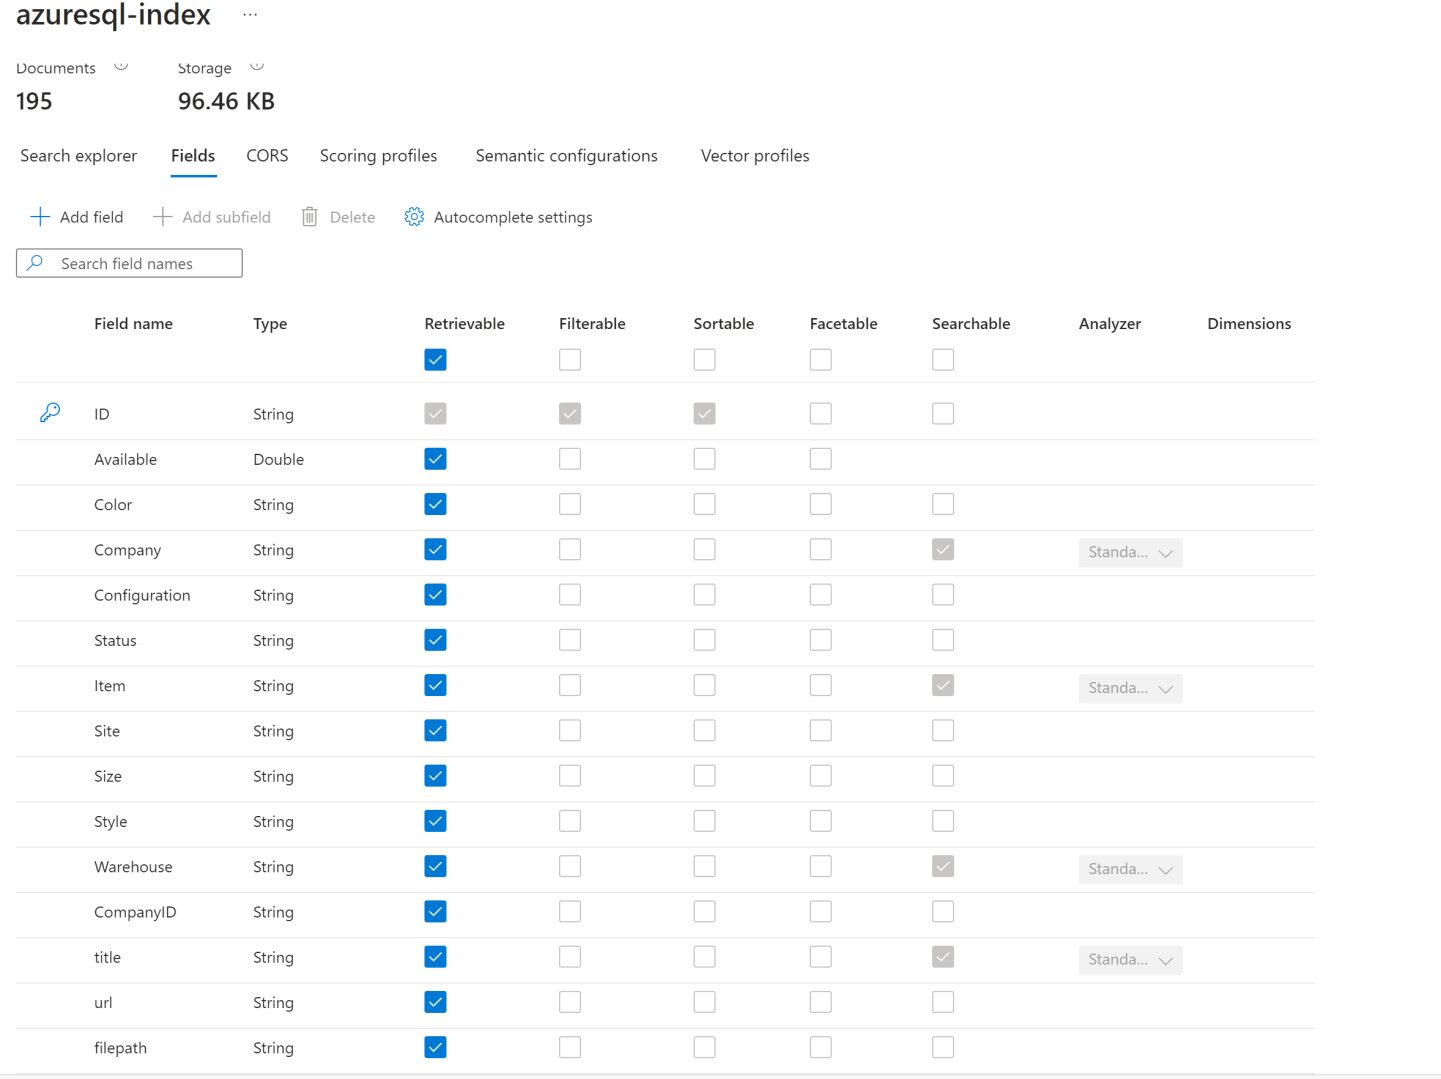Click the key icon beside ID field
The height and width of the screenshot is (1079, 1441).
(50, 413)
